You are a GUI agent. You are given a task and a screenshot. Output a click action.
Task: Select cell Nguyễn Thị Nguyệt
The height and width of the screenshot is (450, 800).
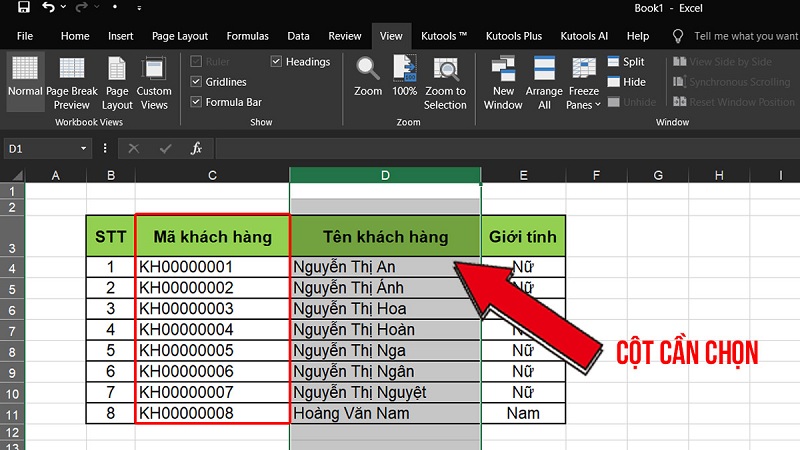(x=385, y=392)
